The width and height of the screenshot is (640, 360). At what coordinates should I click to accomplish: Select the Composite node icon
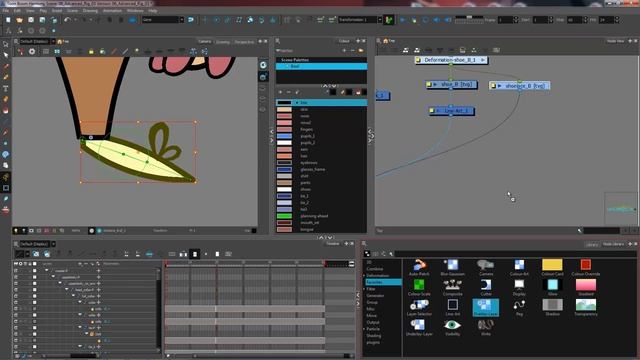[x=452, y=284]
